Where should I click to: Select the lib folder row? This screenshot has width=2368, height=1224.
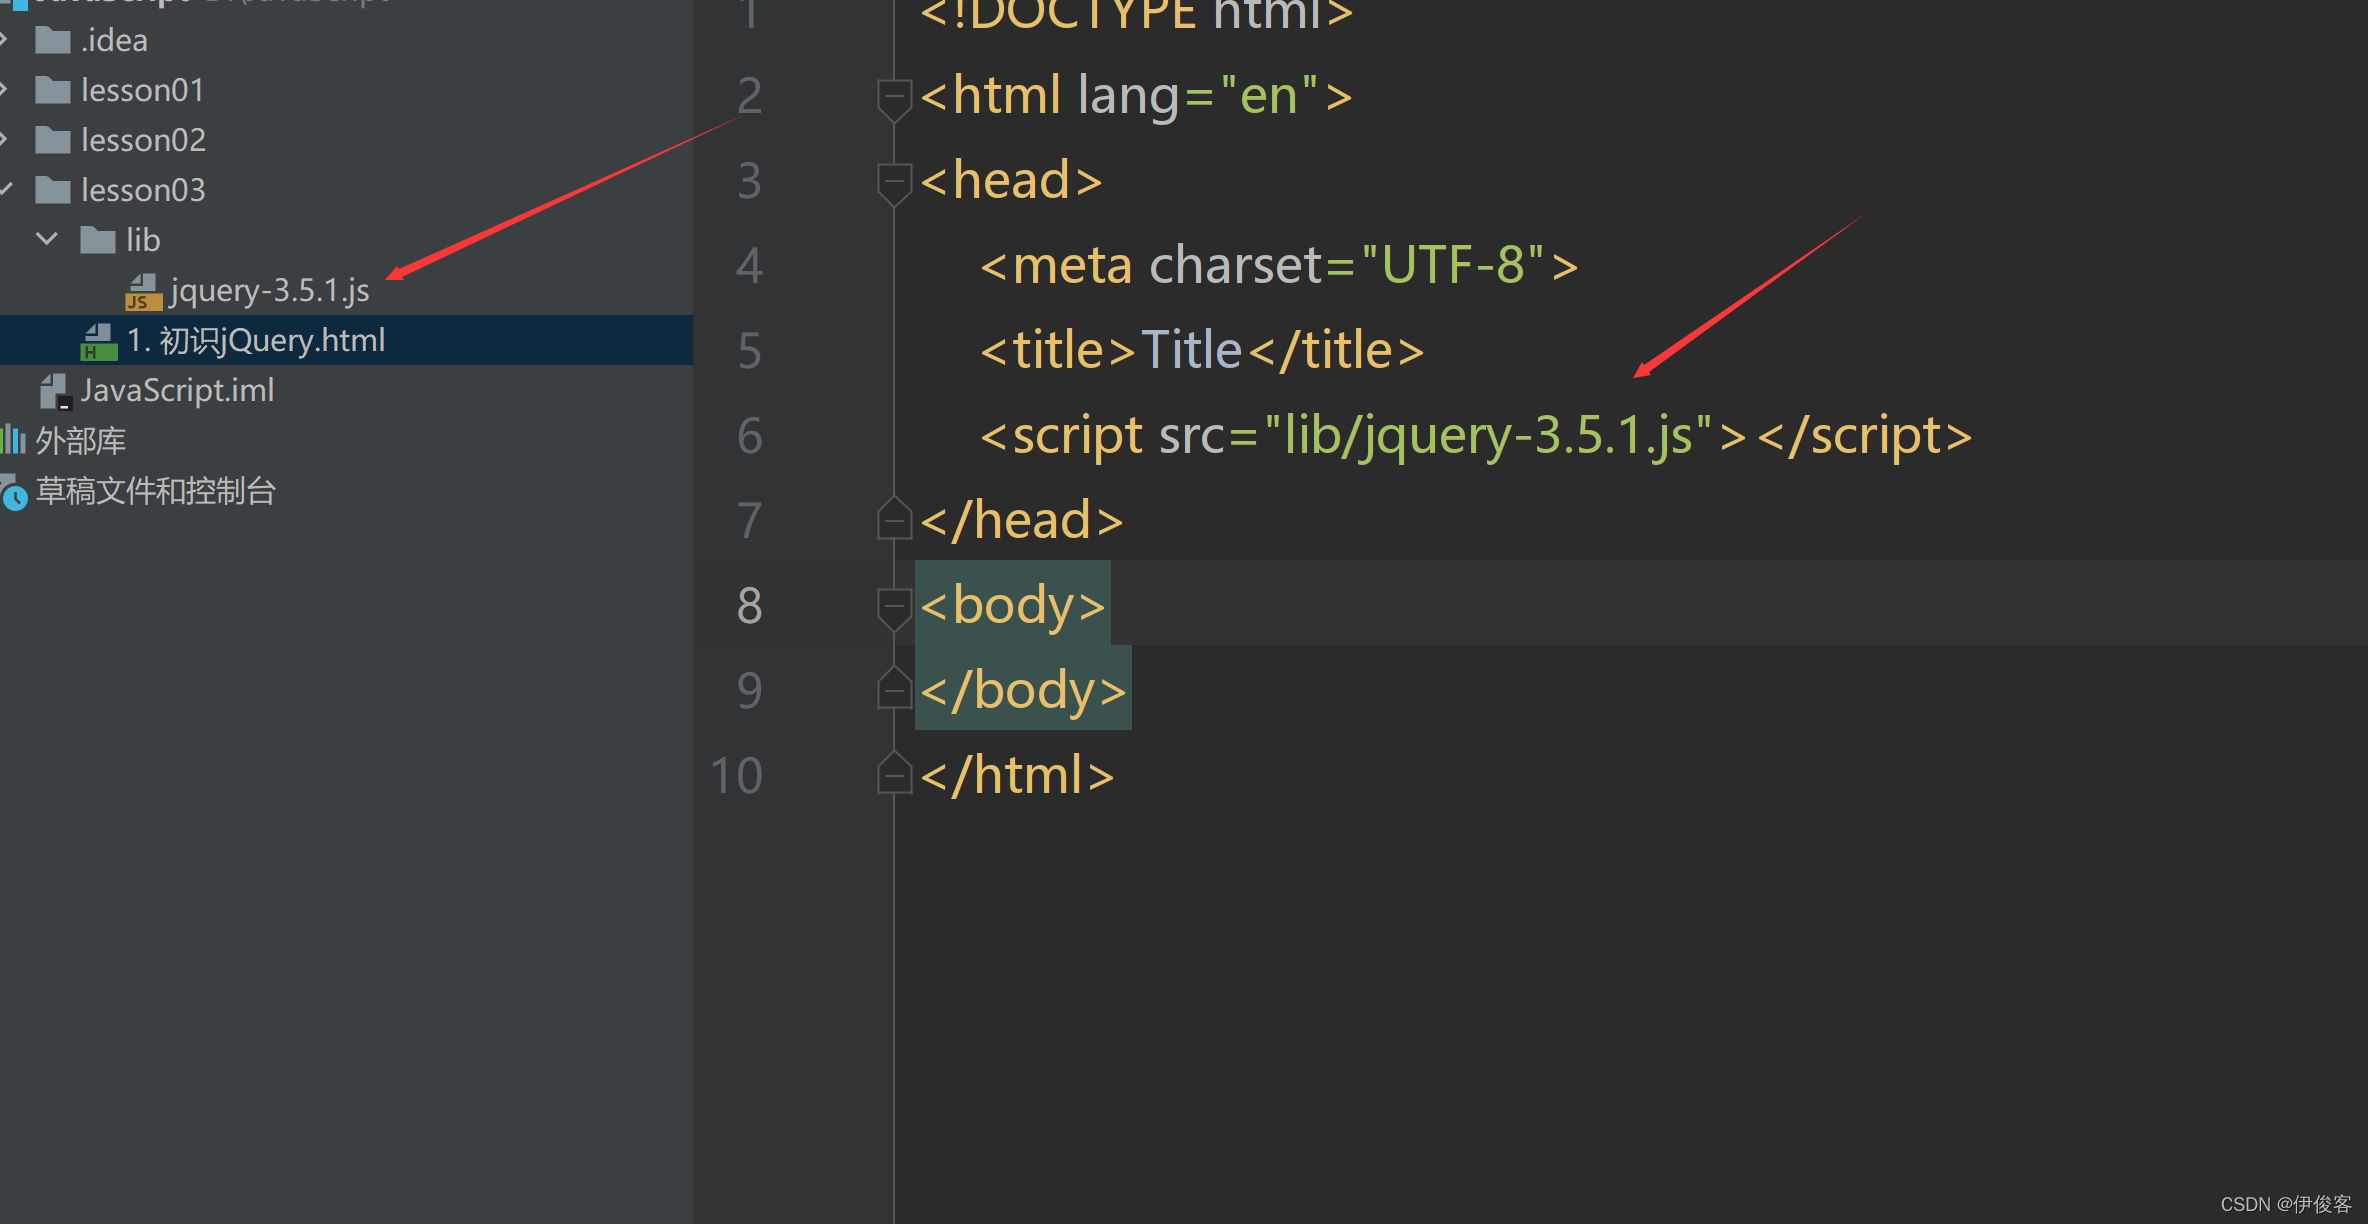pos(346,240)
